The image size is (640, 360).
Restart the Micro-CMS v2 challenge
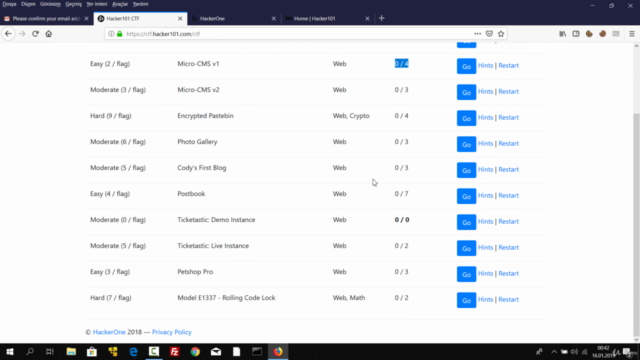tap(509, 91)
